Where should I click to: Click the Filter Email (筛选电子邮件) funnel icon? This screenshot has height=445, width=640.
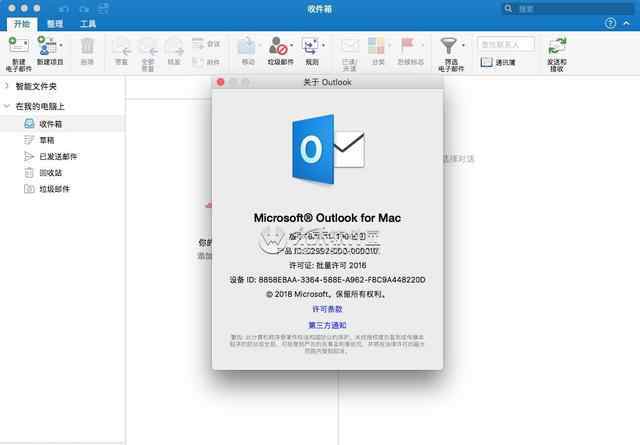pyautogui.click(x=449, y=46)
